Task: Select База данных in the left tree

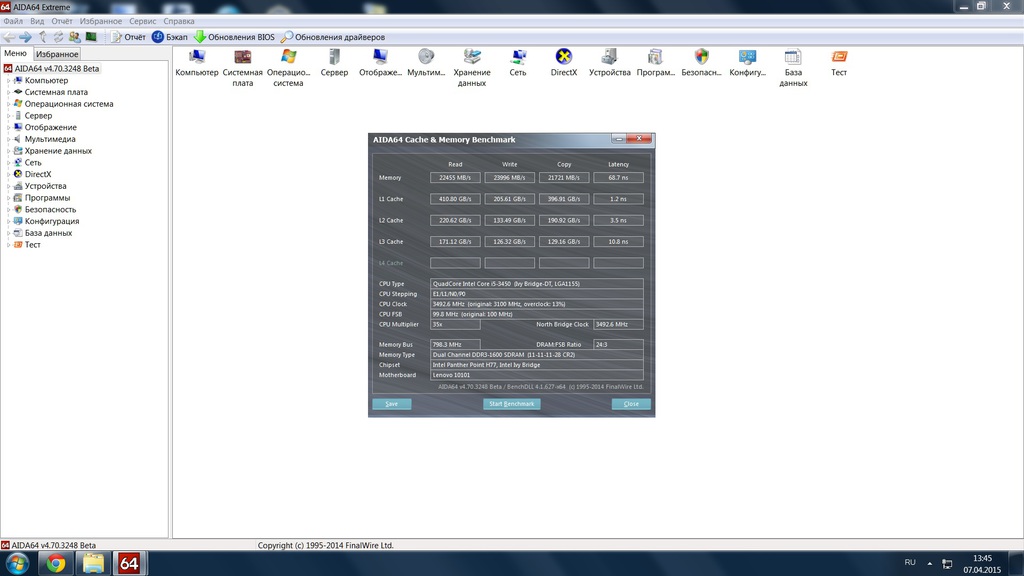Action: [x=48, y=233]
